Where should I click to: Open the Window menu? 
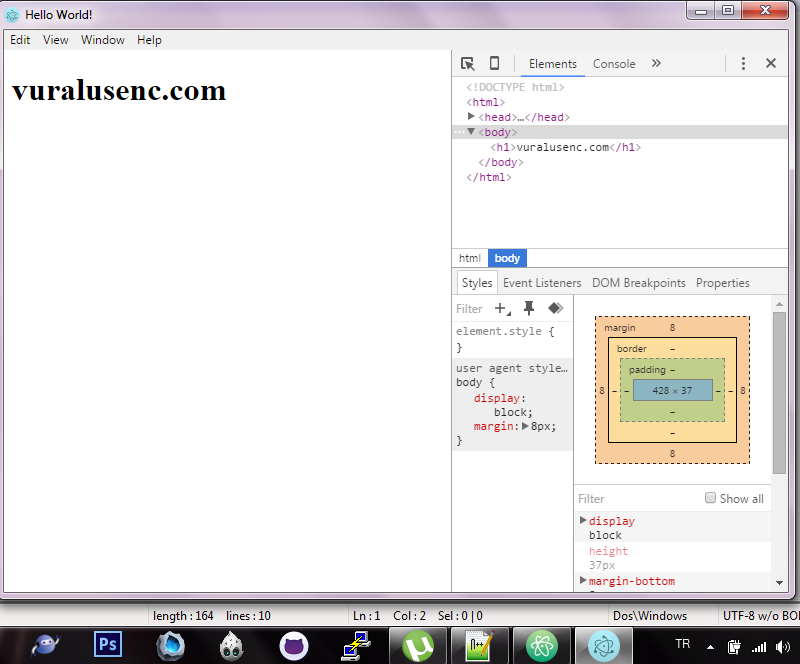pos(103,40)
